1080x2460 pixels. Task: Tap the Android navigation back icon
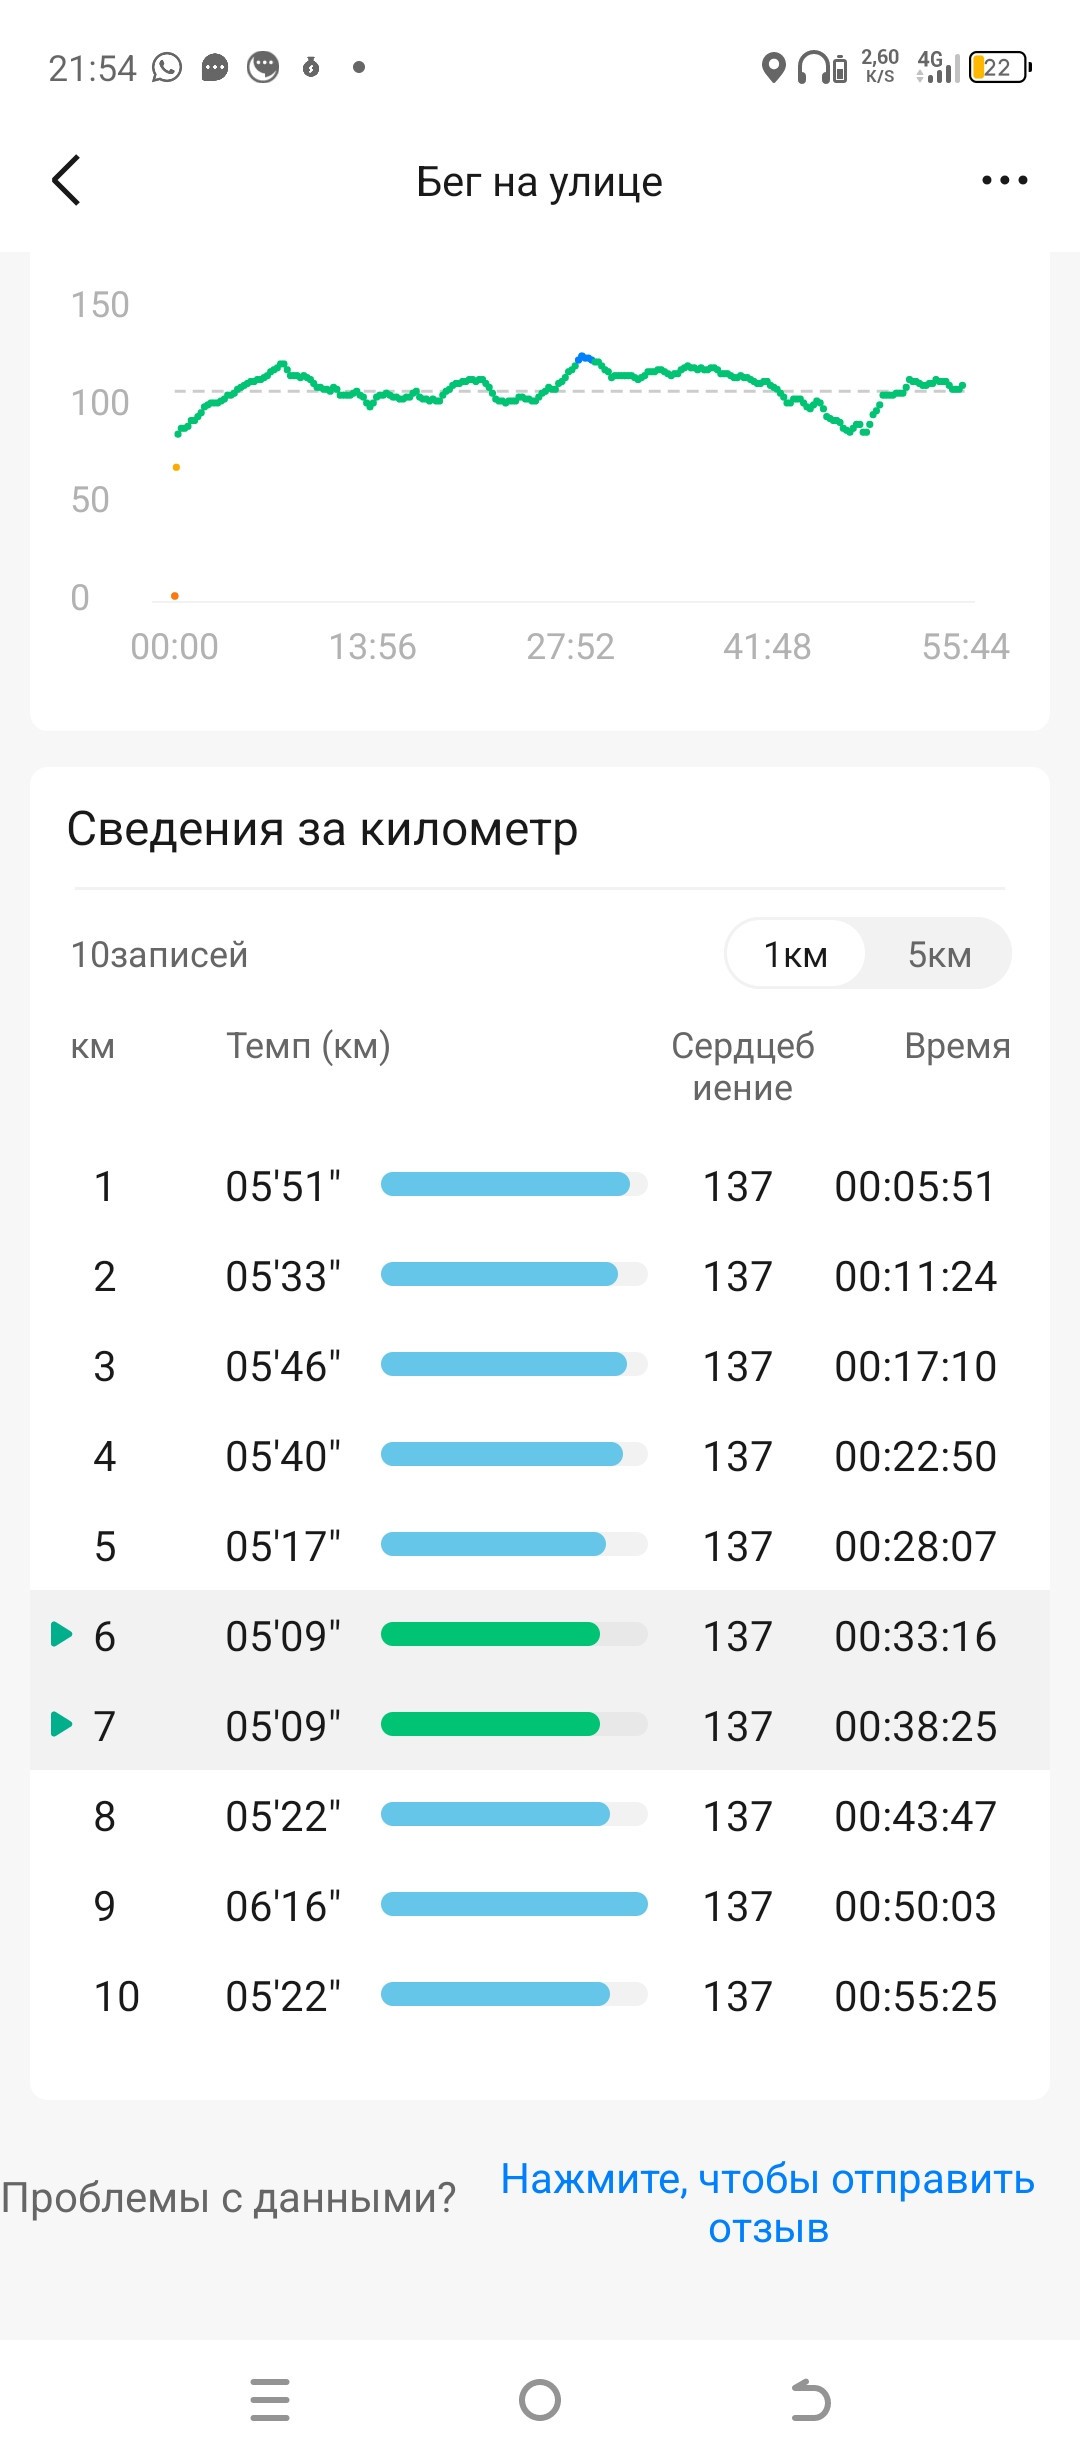click(810, 2400)
